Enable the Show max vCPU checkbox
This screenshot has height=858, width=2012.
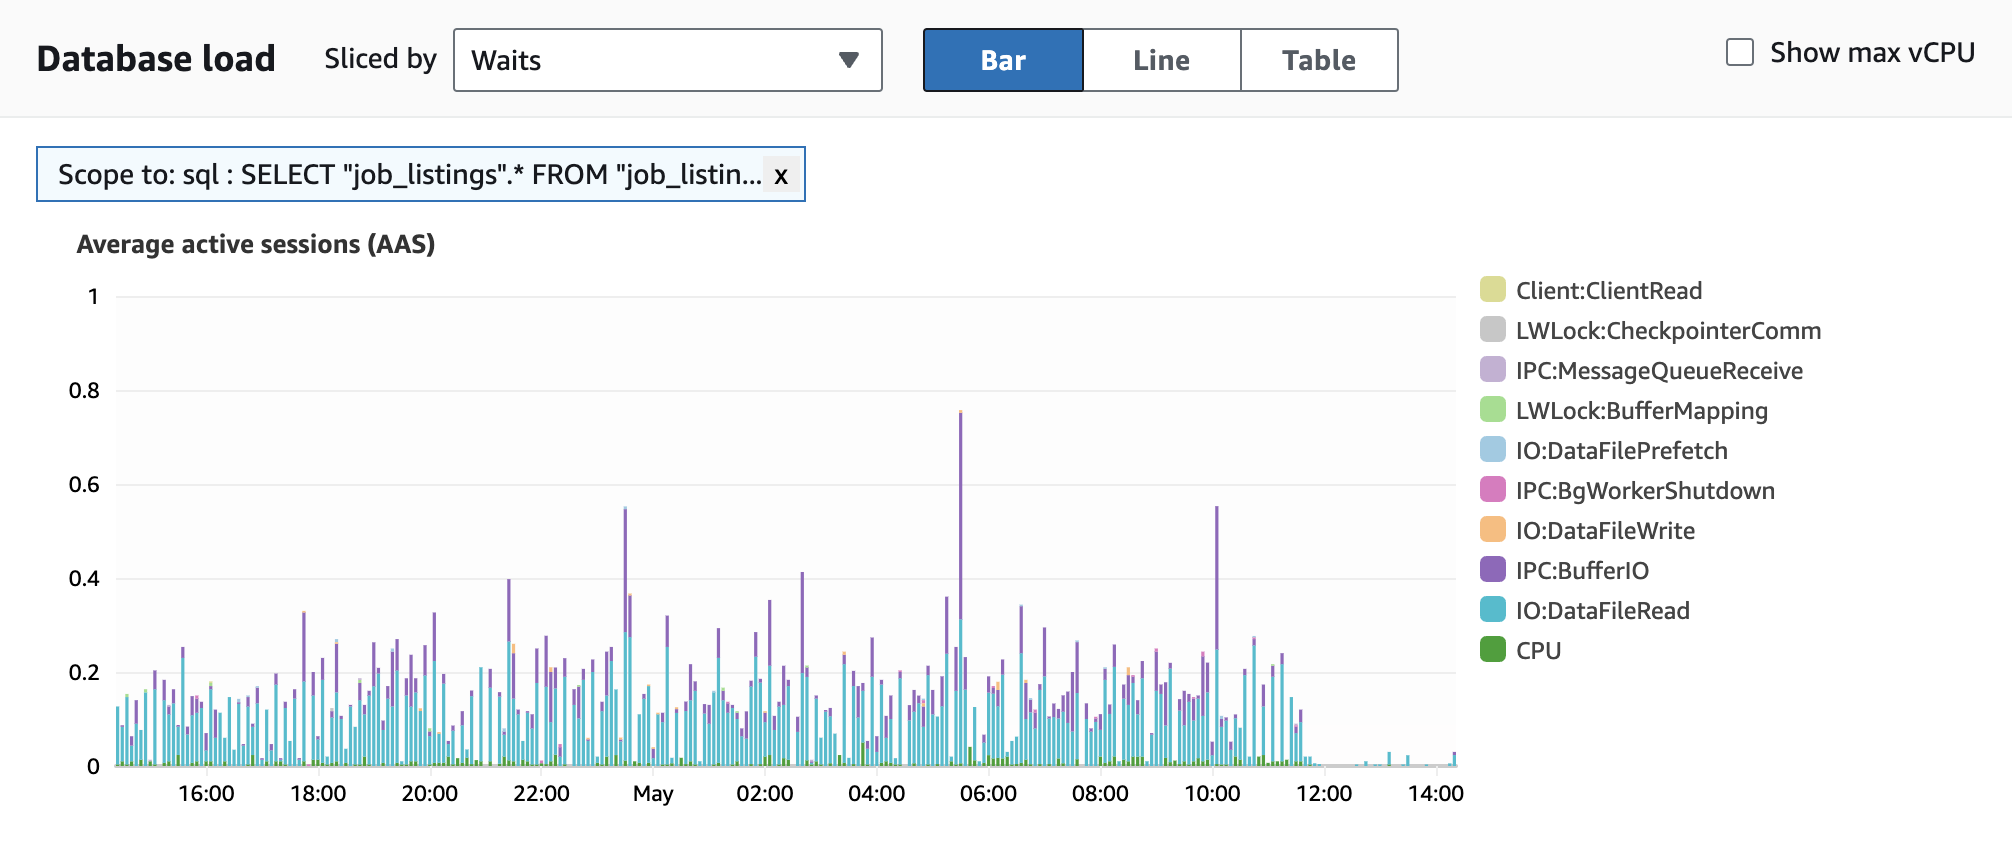1740,53
